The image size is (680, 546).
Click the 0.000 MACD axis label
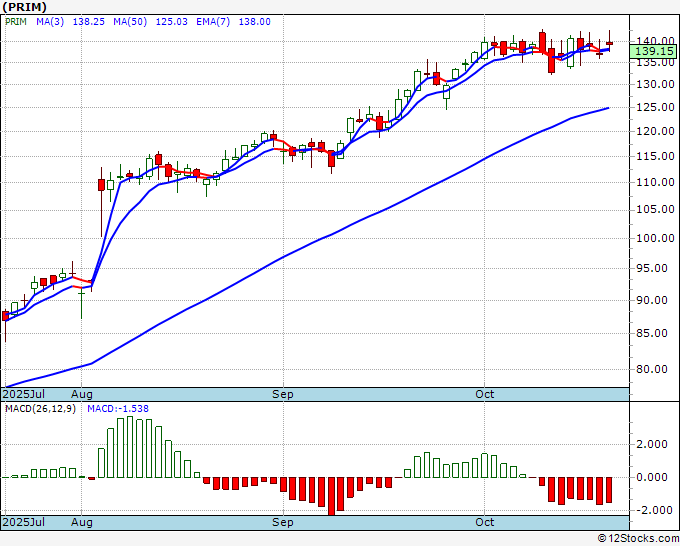(x=651, y=477)
